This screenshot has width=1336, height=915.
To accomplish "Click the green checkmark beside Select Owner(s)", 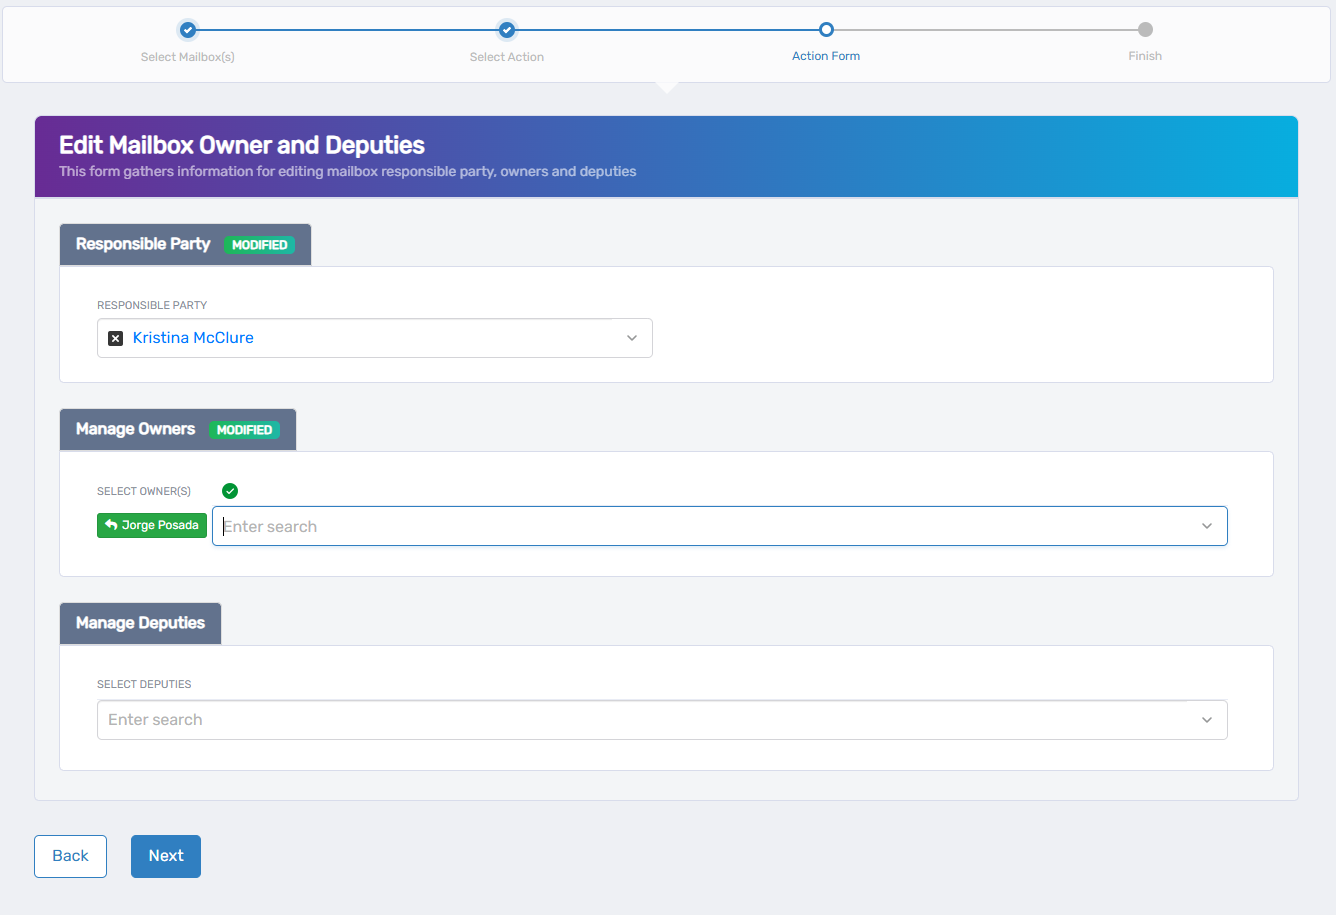I will 230,491.
